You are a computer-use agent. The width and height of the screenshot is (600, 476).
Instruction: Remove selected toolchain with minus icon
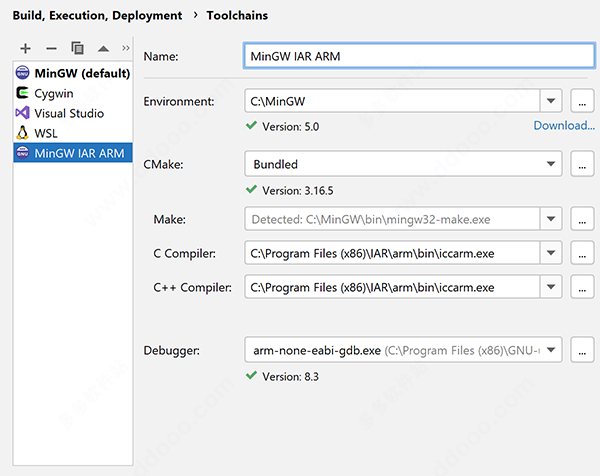[51, 48]
